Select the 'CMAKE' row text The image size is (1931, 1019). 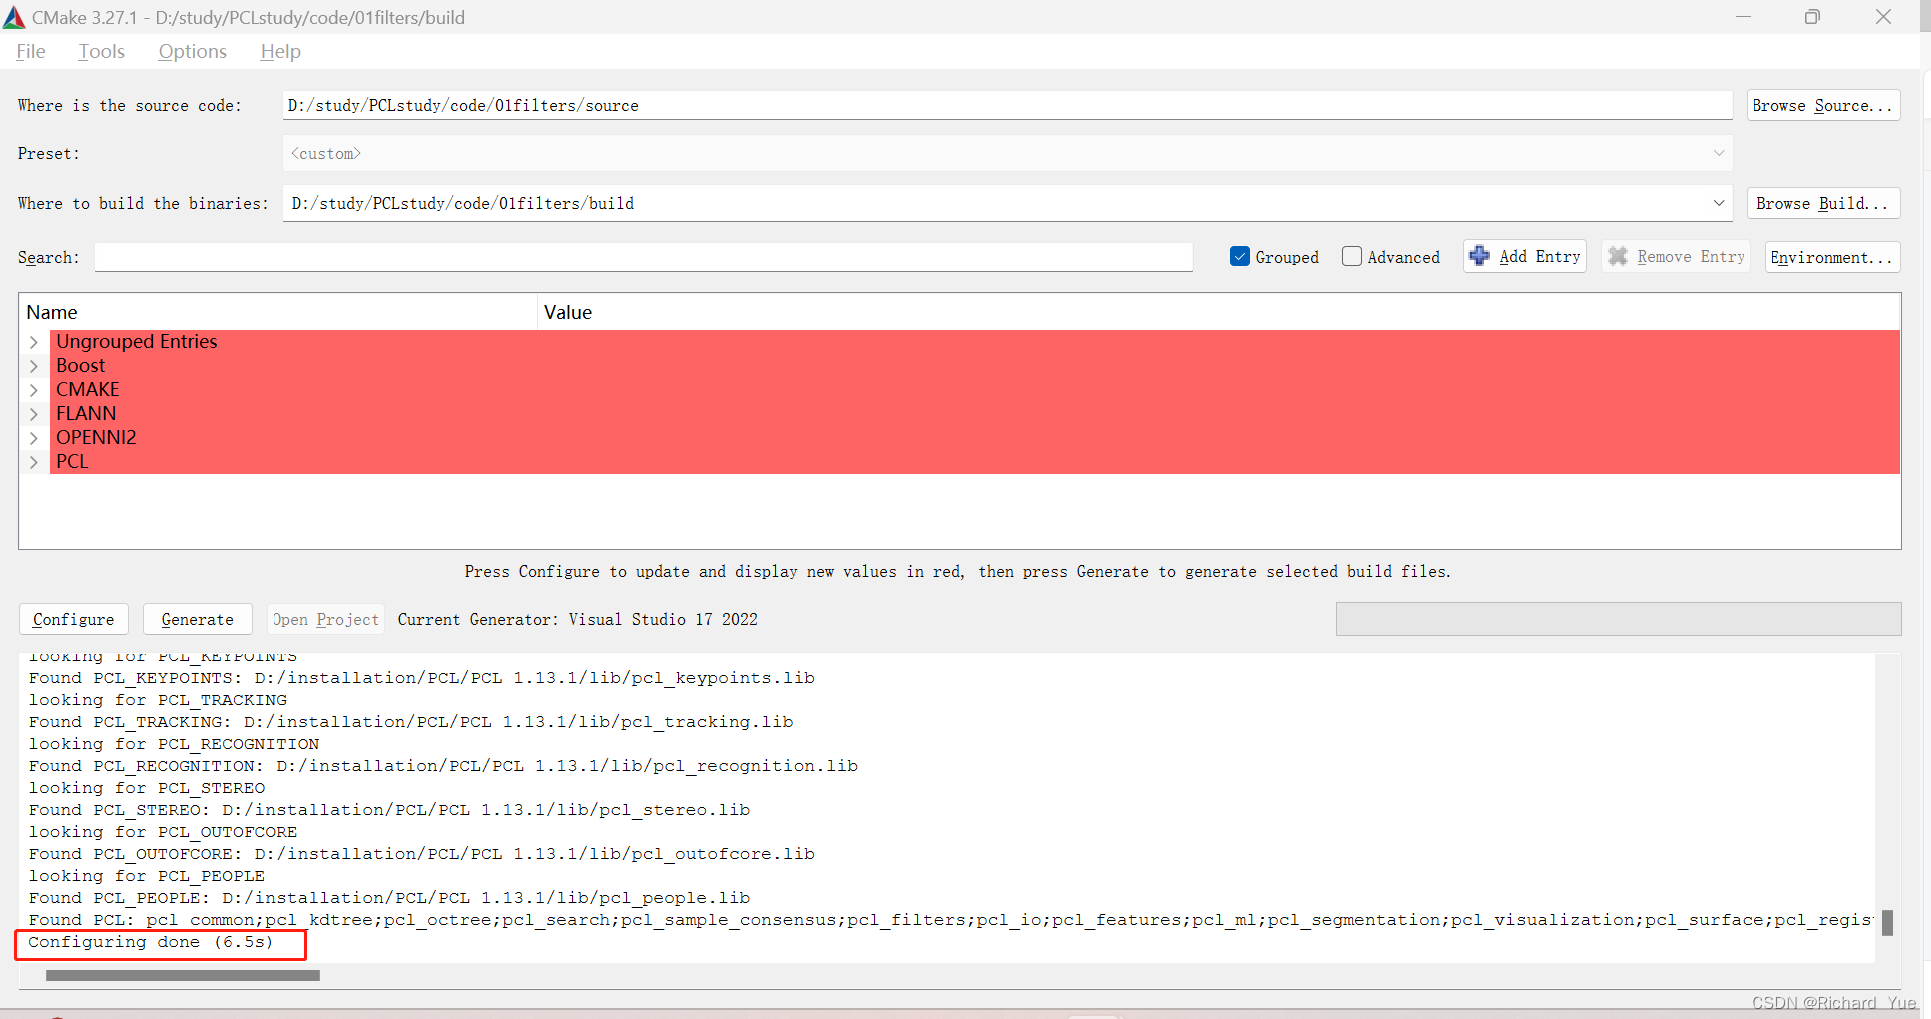point(88,390)
